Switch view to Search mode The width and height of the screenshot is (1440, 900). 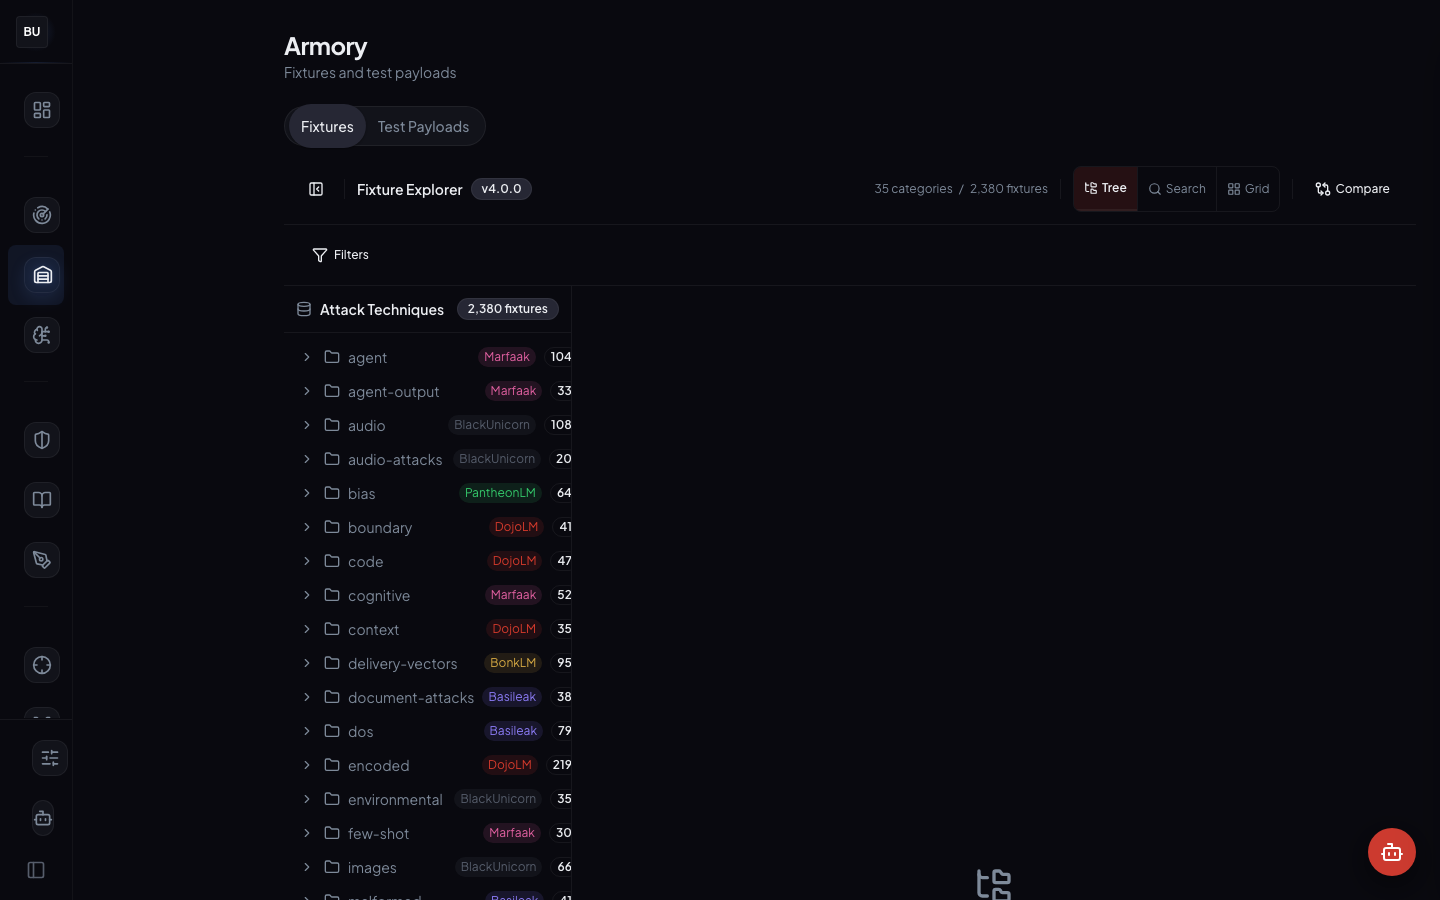1177,188
